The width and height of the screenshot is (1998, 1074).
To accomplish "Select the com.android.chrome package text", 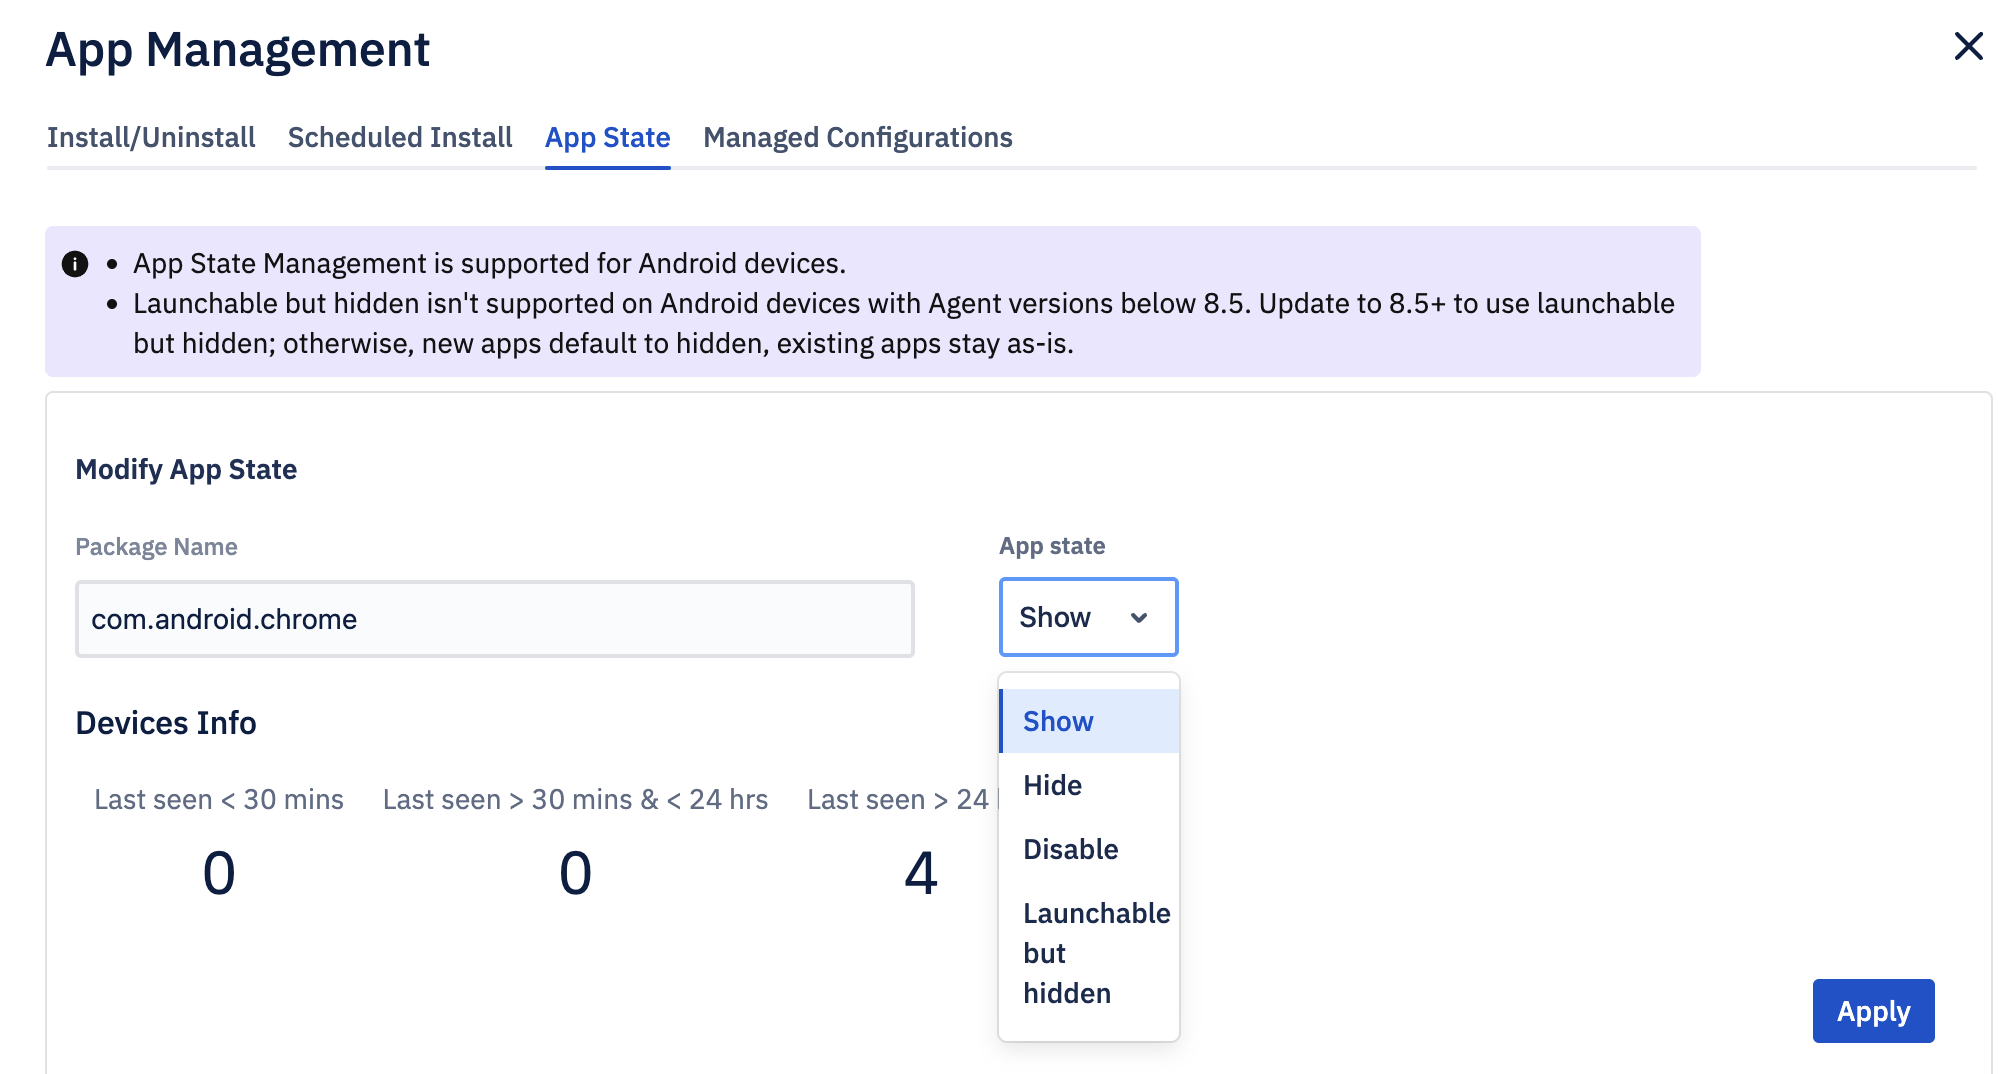I will point(224,618).
